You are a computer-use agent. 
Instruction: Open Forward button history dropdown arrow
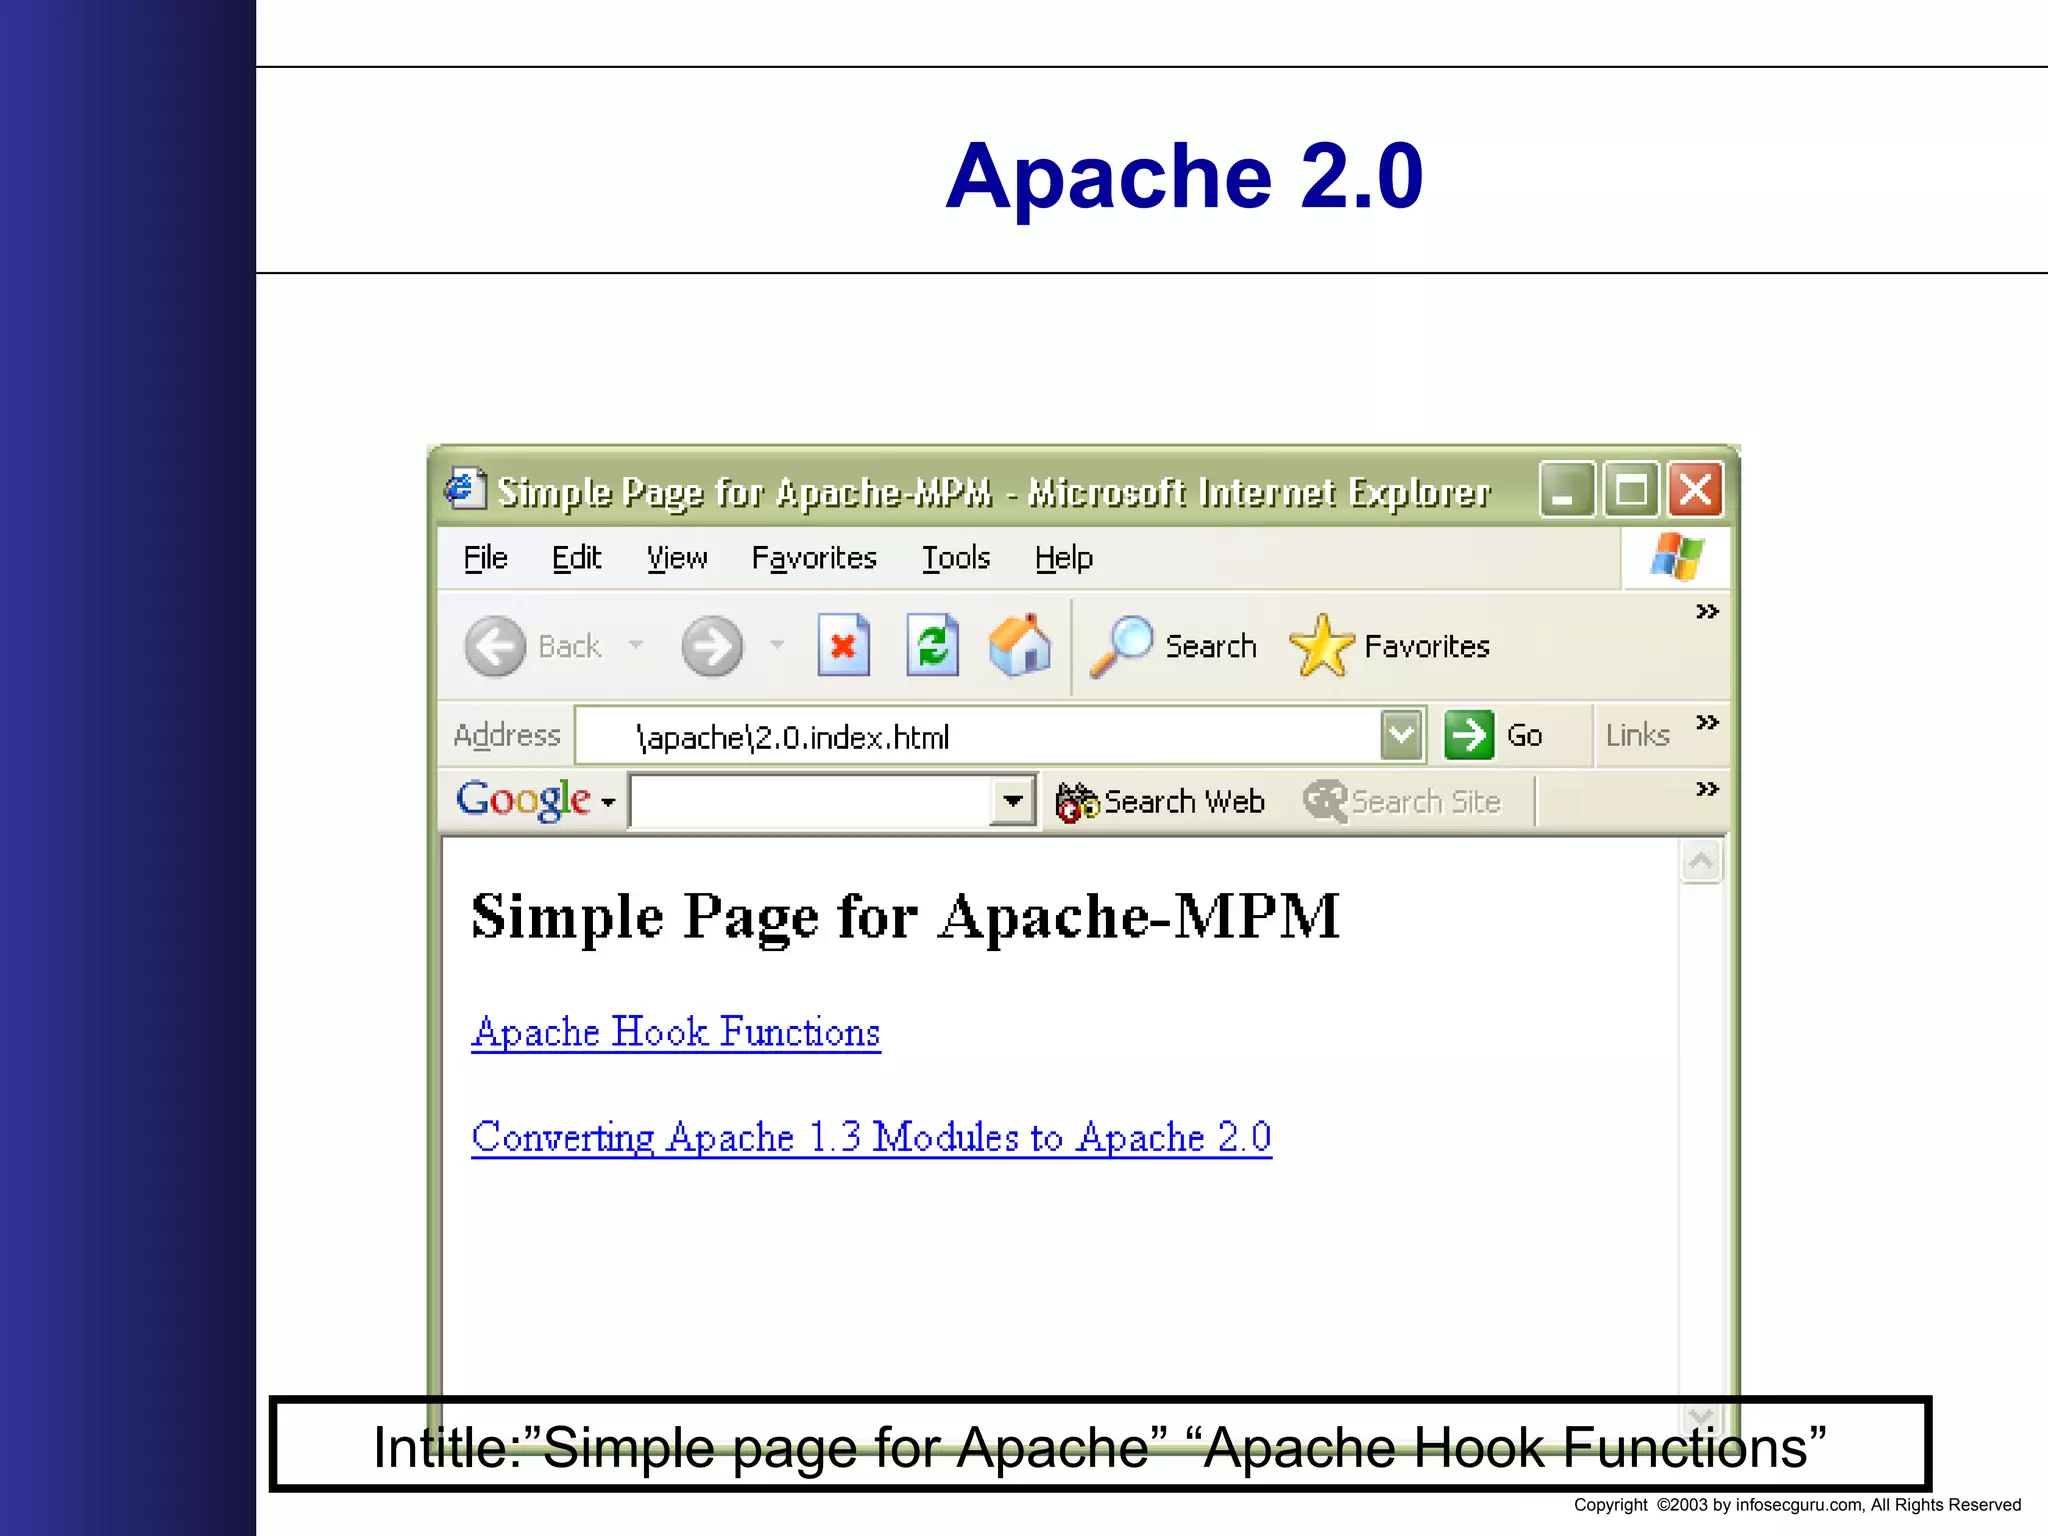pyautogui.click(x=777, y=645)
